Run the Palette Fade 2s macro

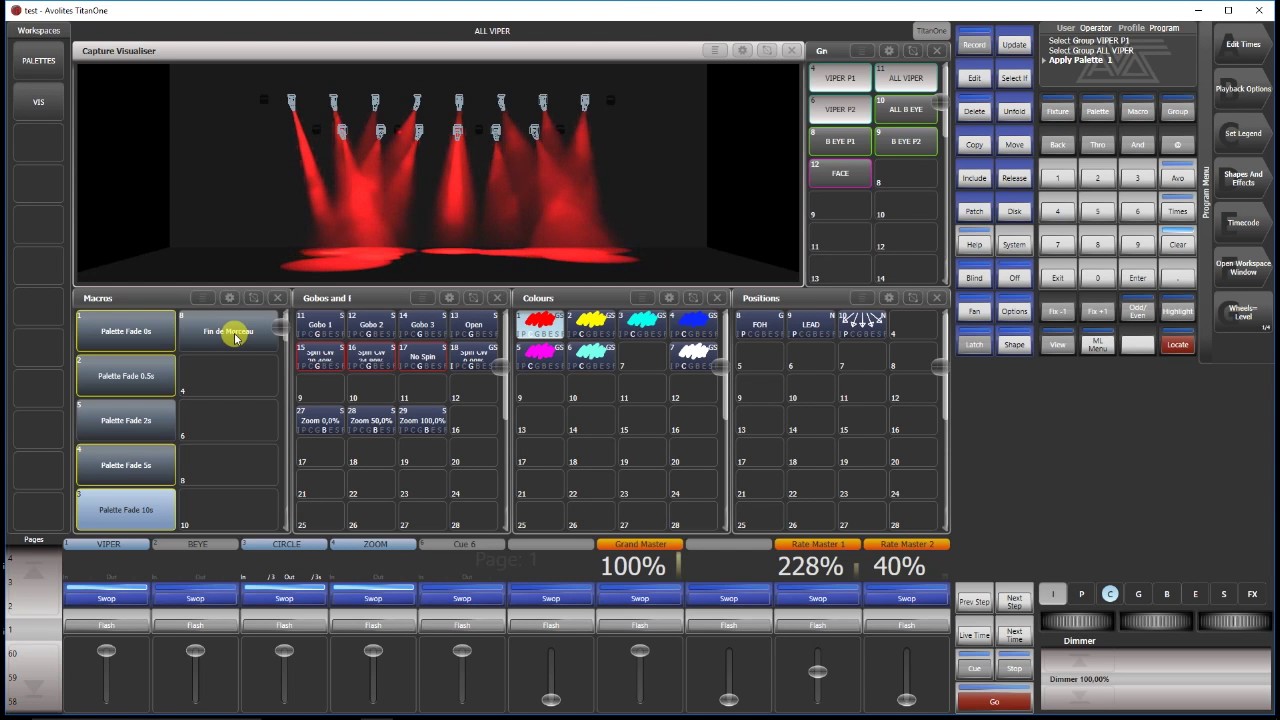pyautogui.click(x=126, y=420)
